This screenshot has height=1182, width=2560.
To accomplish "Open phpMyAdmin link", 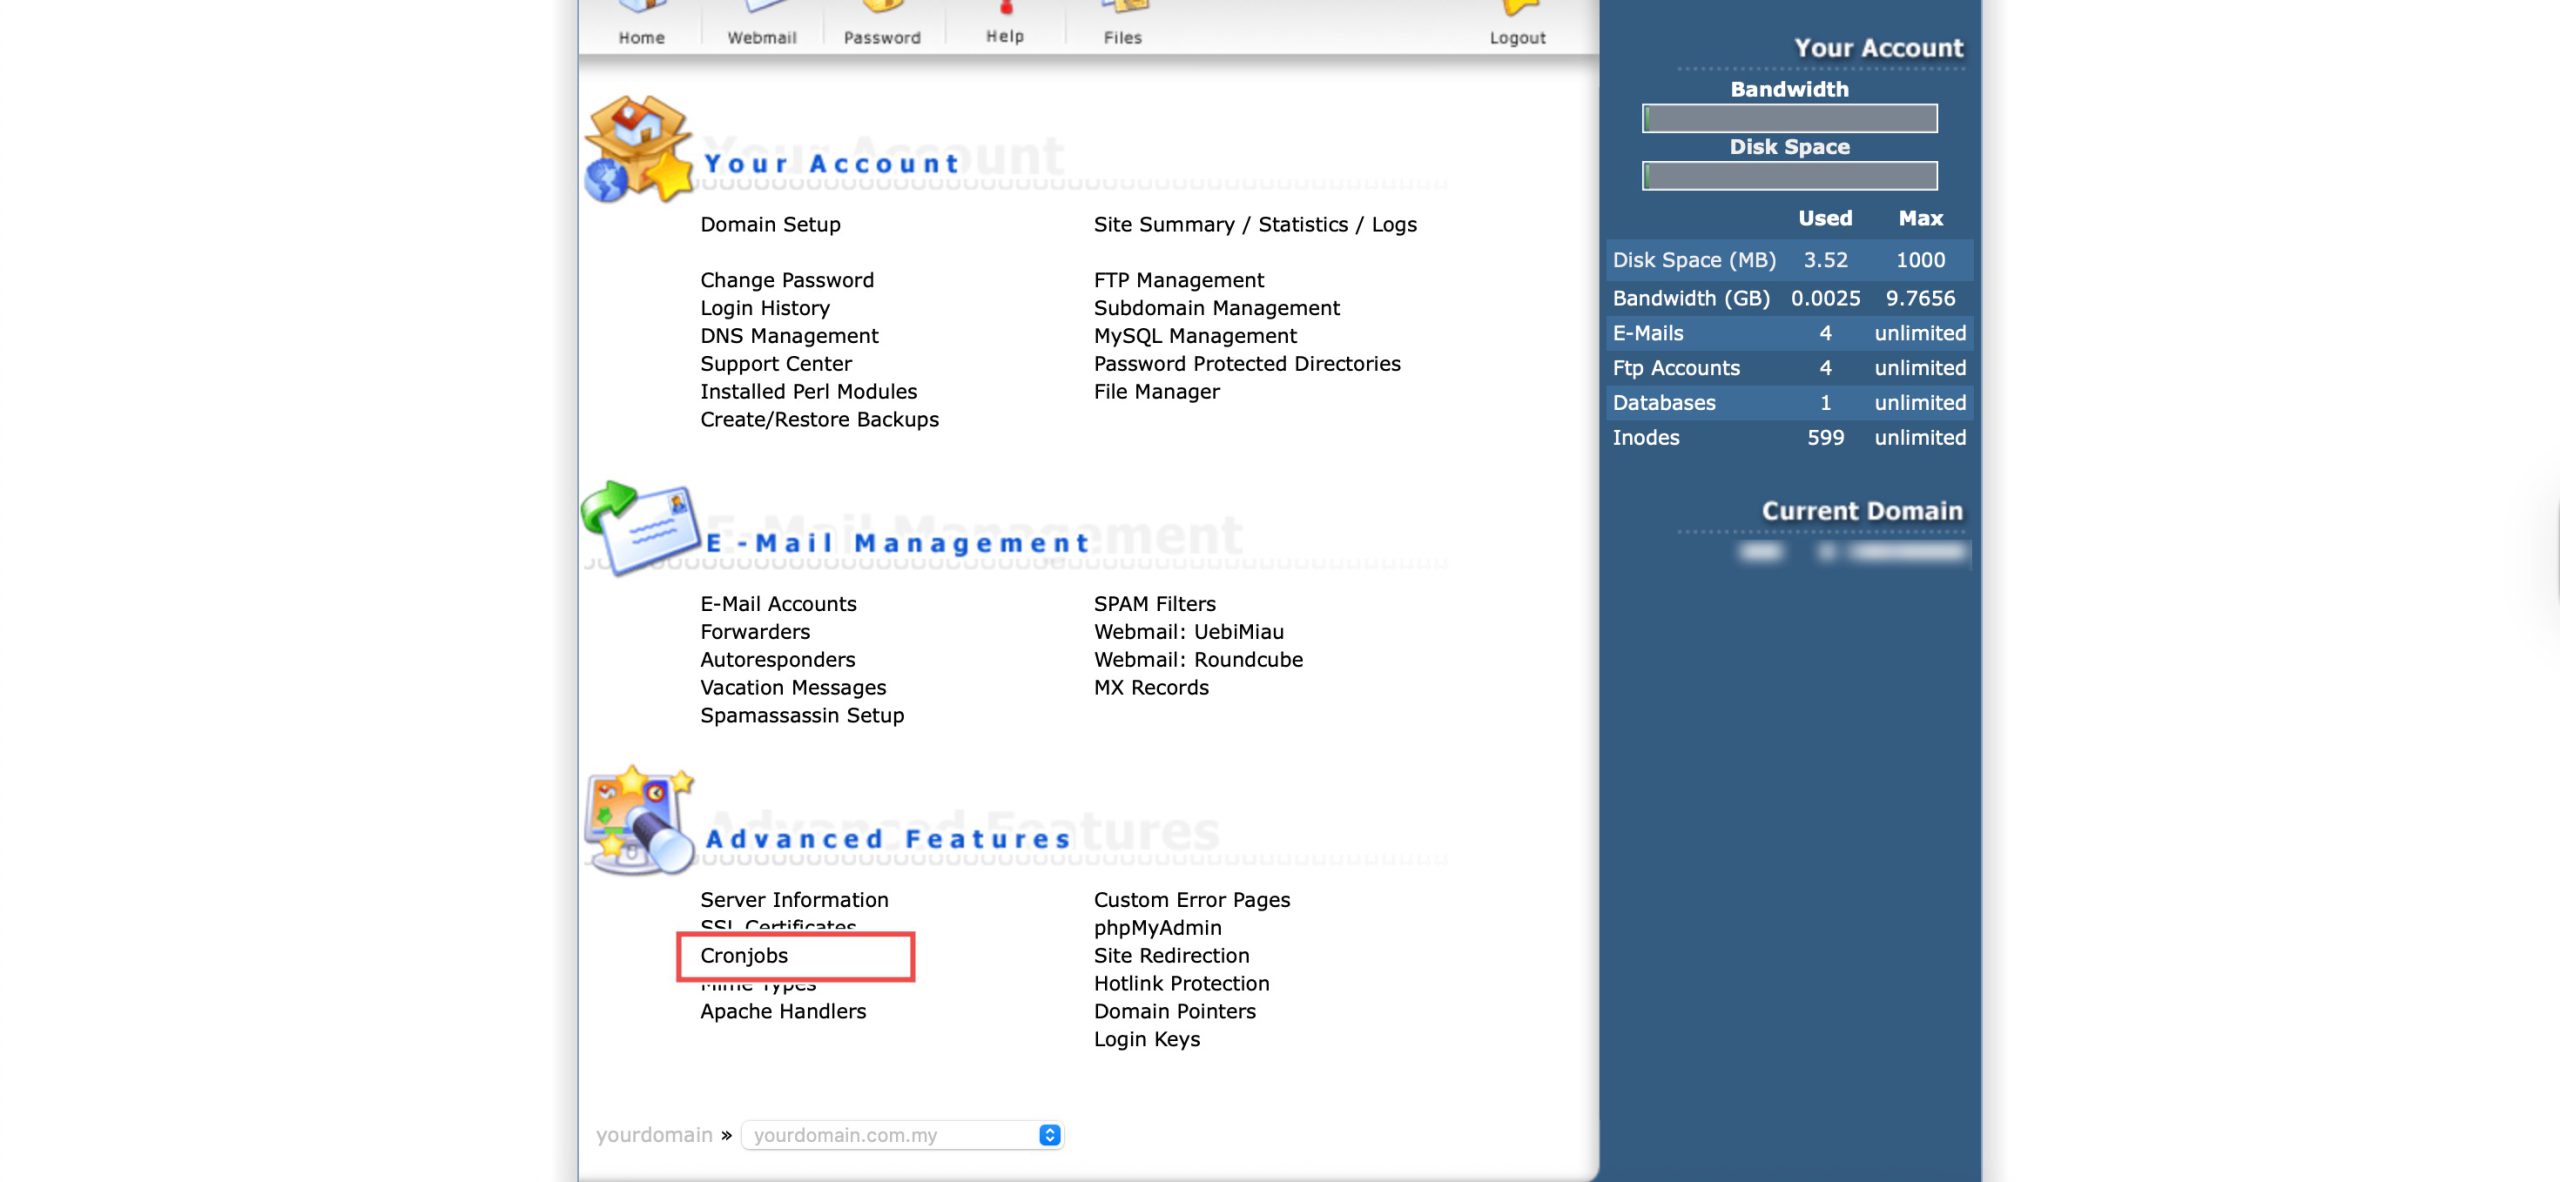I will (x=1157, y=928).
